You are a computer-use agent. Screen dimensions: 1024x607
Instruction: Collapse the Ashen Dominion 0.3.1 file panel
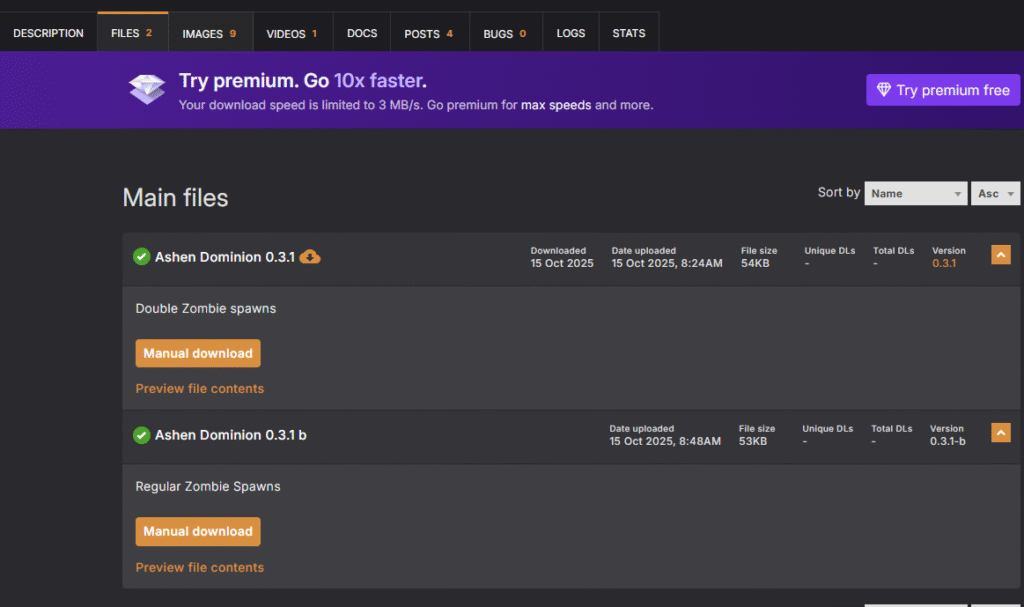(x=1000, y=255)
